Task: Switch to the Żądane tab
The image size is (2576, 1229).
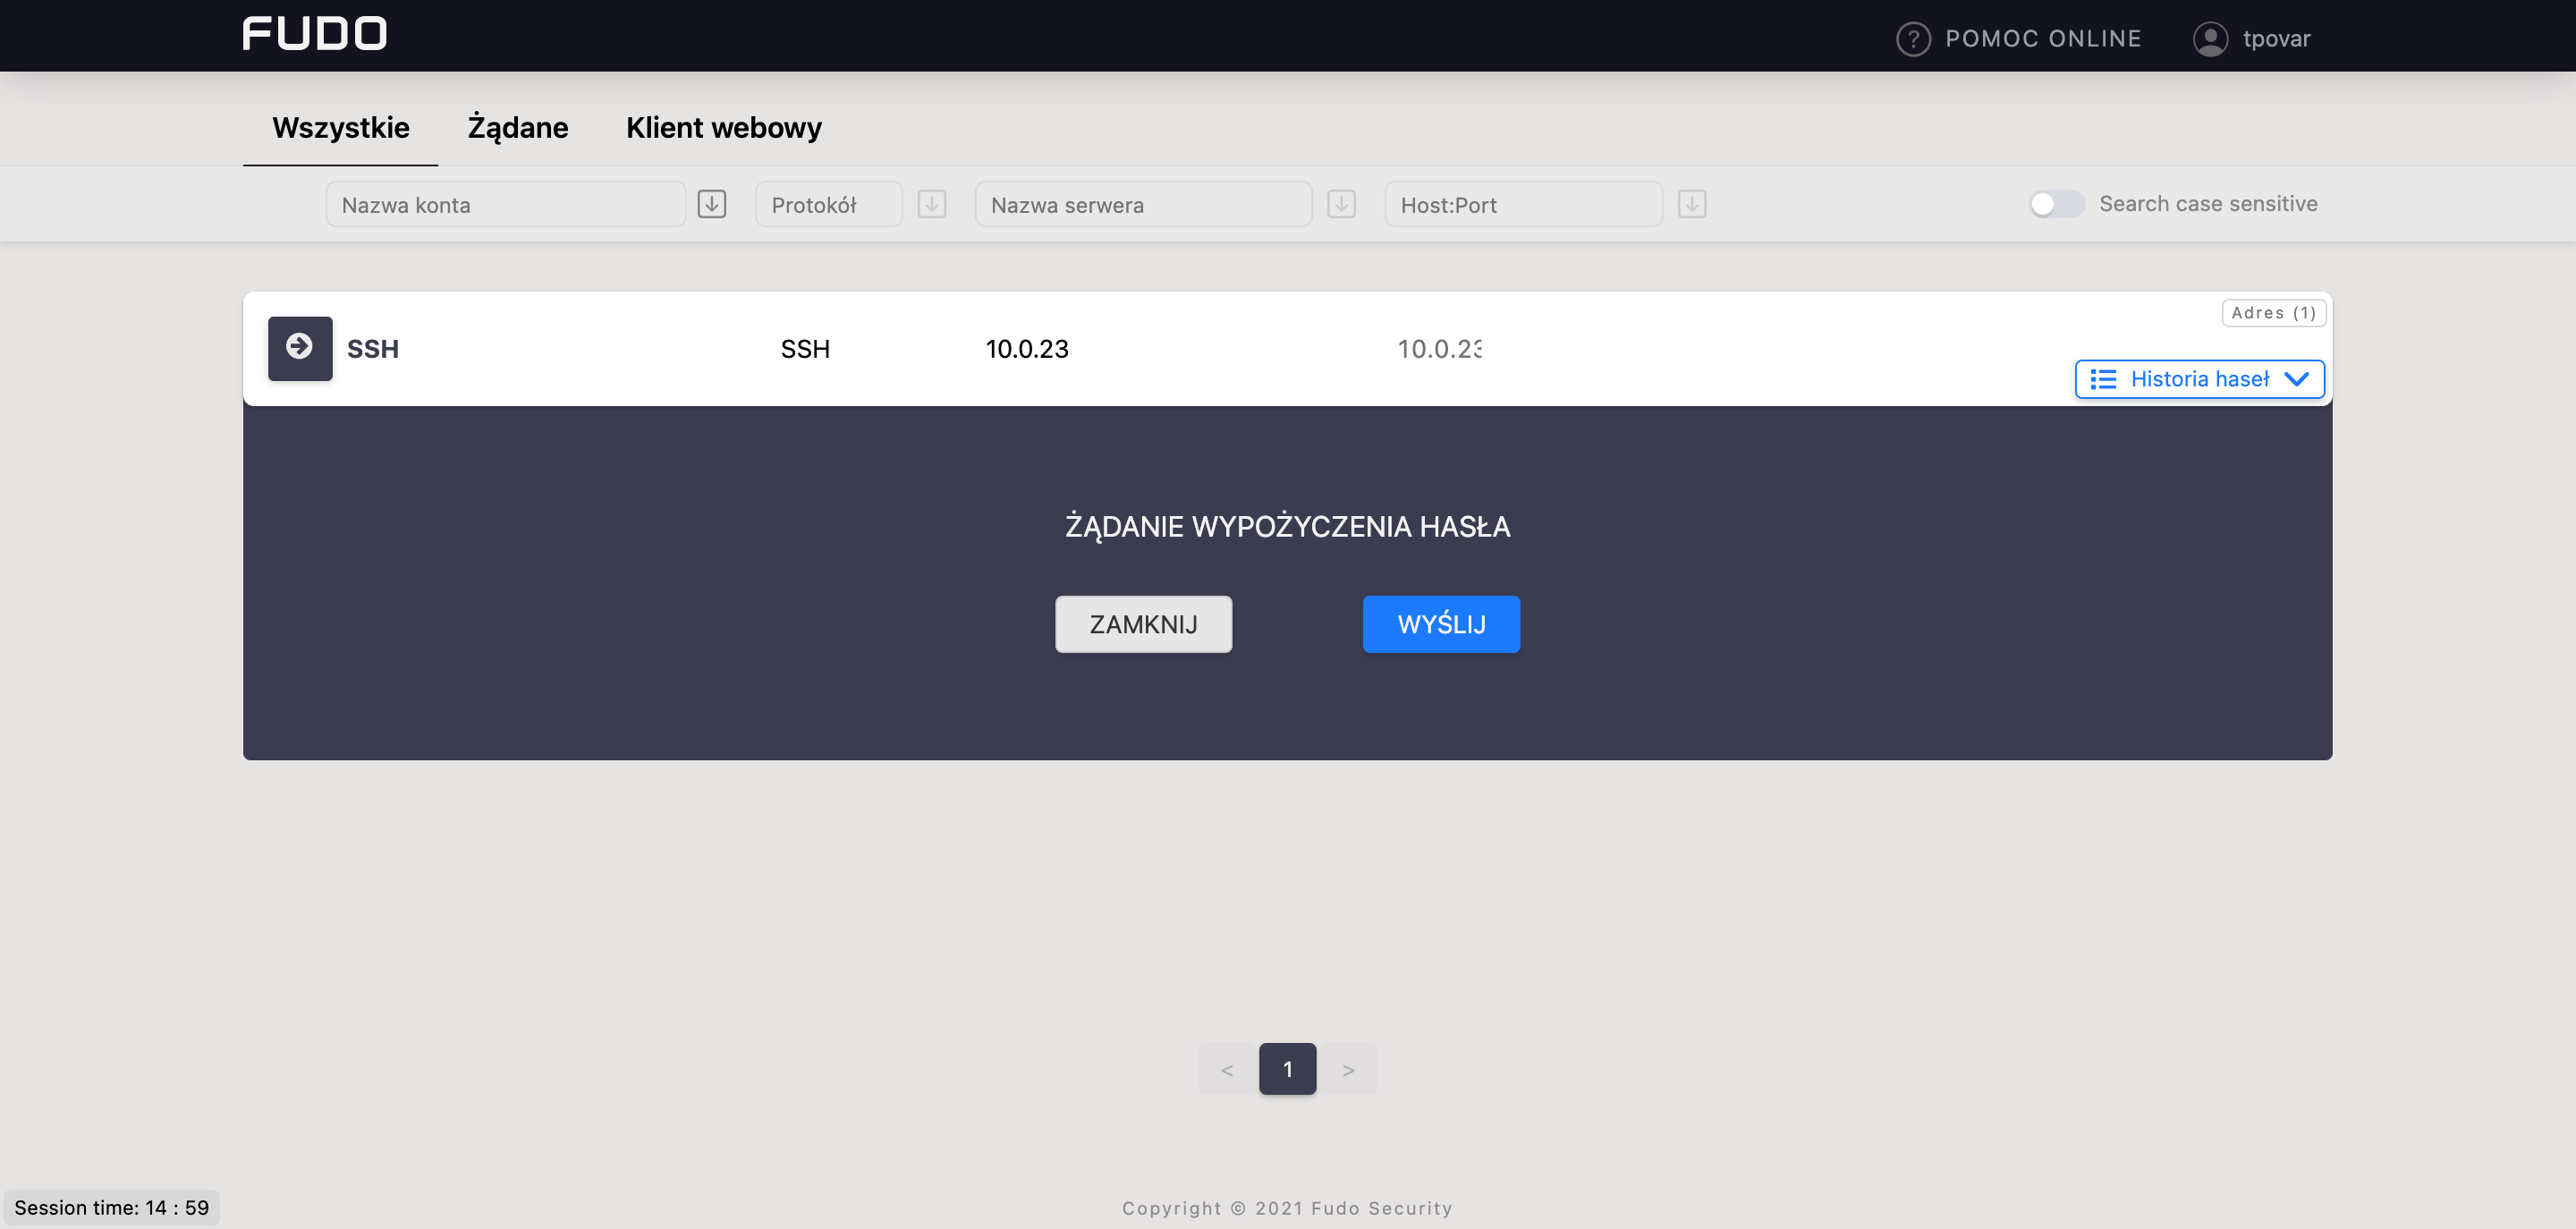Action: click(517, 128)
